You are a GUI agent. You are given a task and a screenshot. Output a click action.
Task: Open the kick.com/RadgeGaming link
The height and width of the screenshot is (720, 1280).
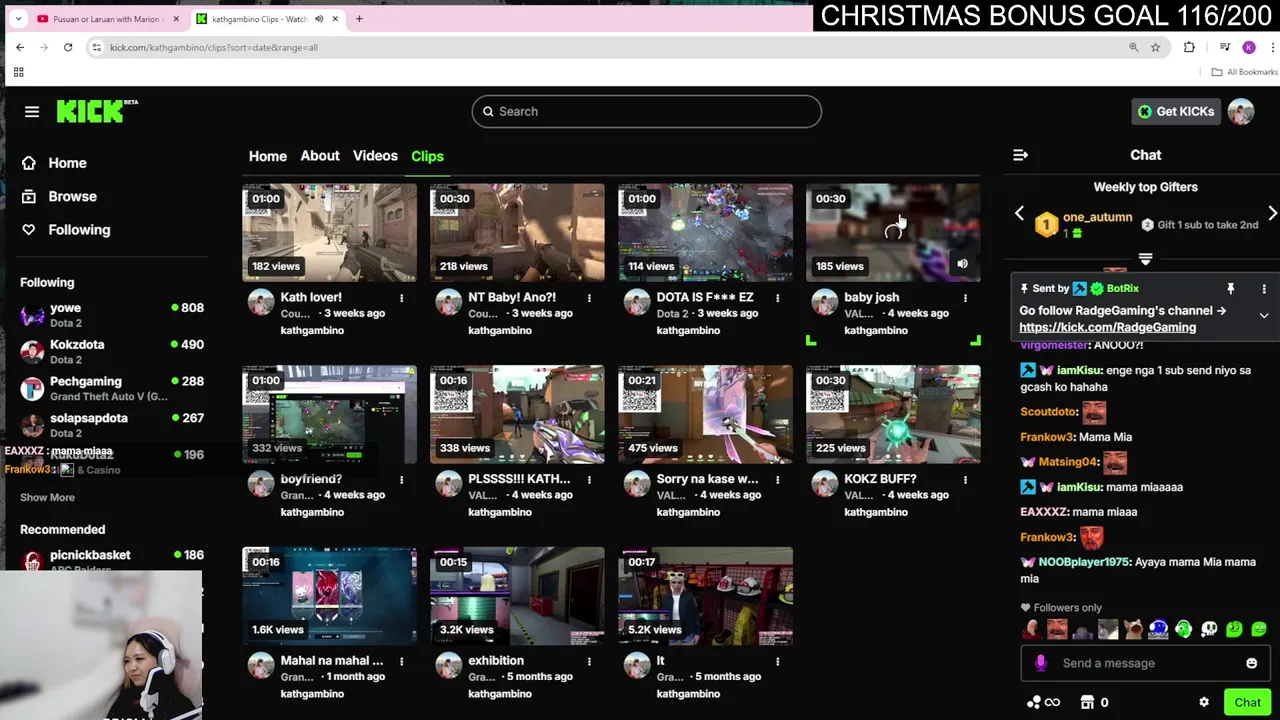pyautogui.click(x=1107, y=327)
